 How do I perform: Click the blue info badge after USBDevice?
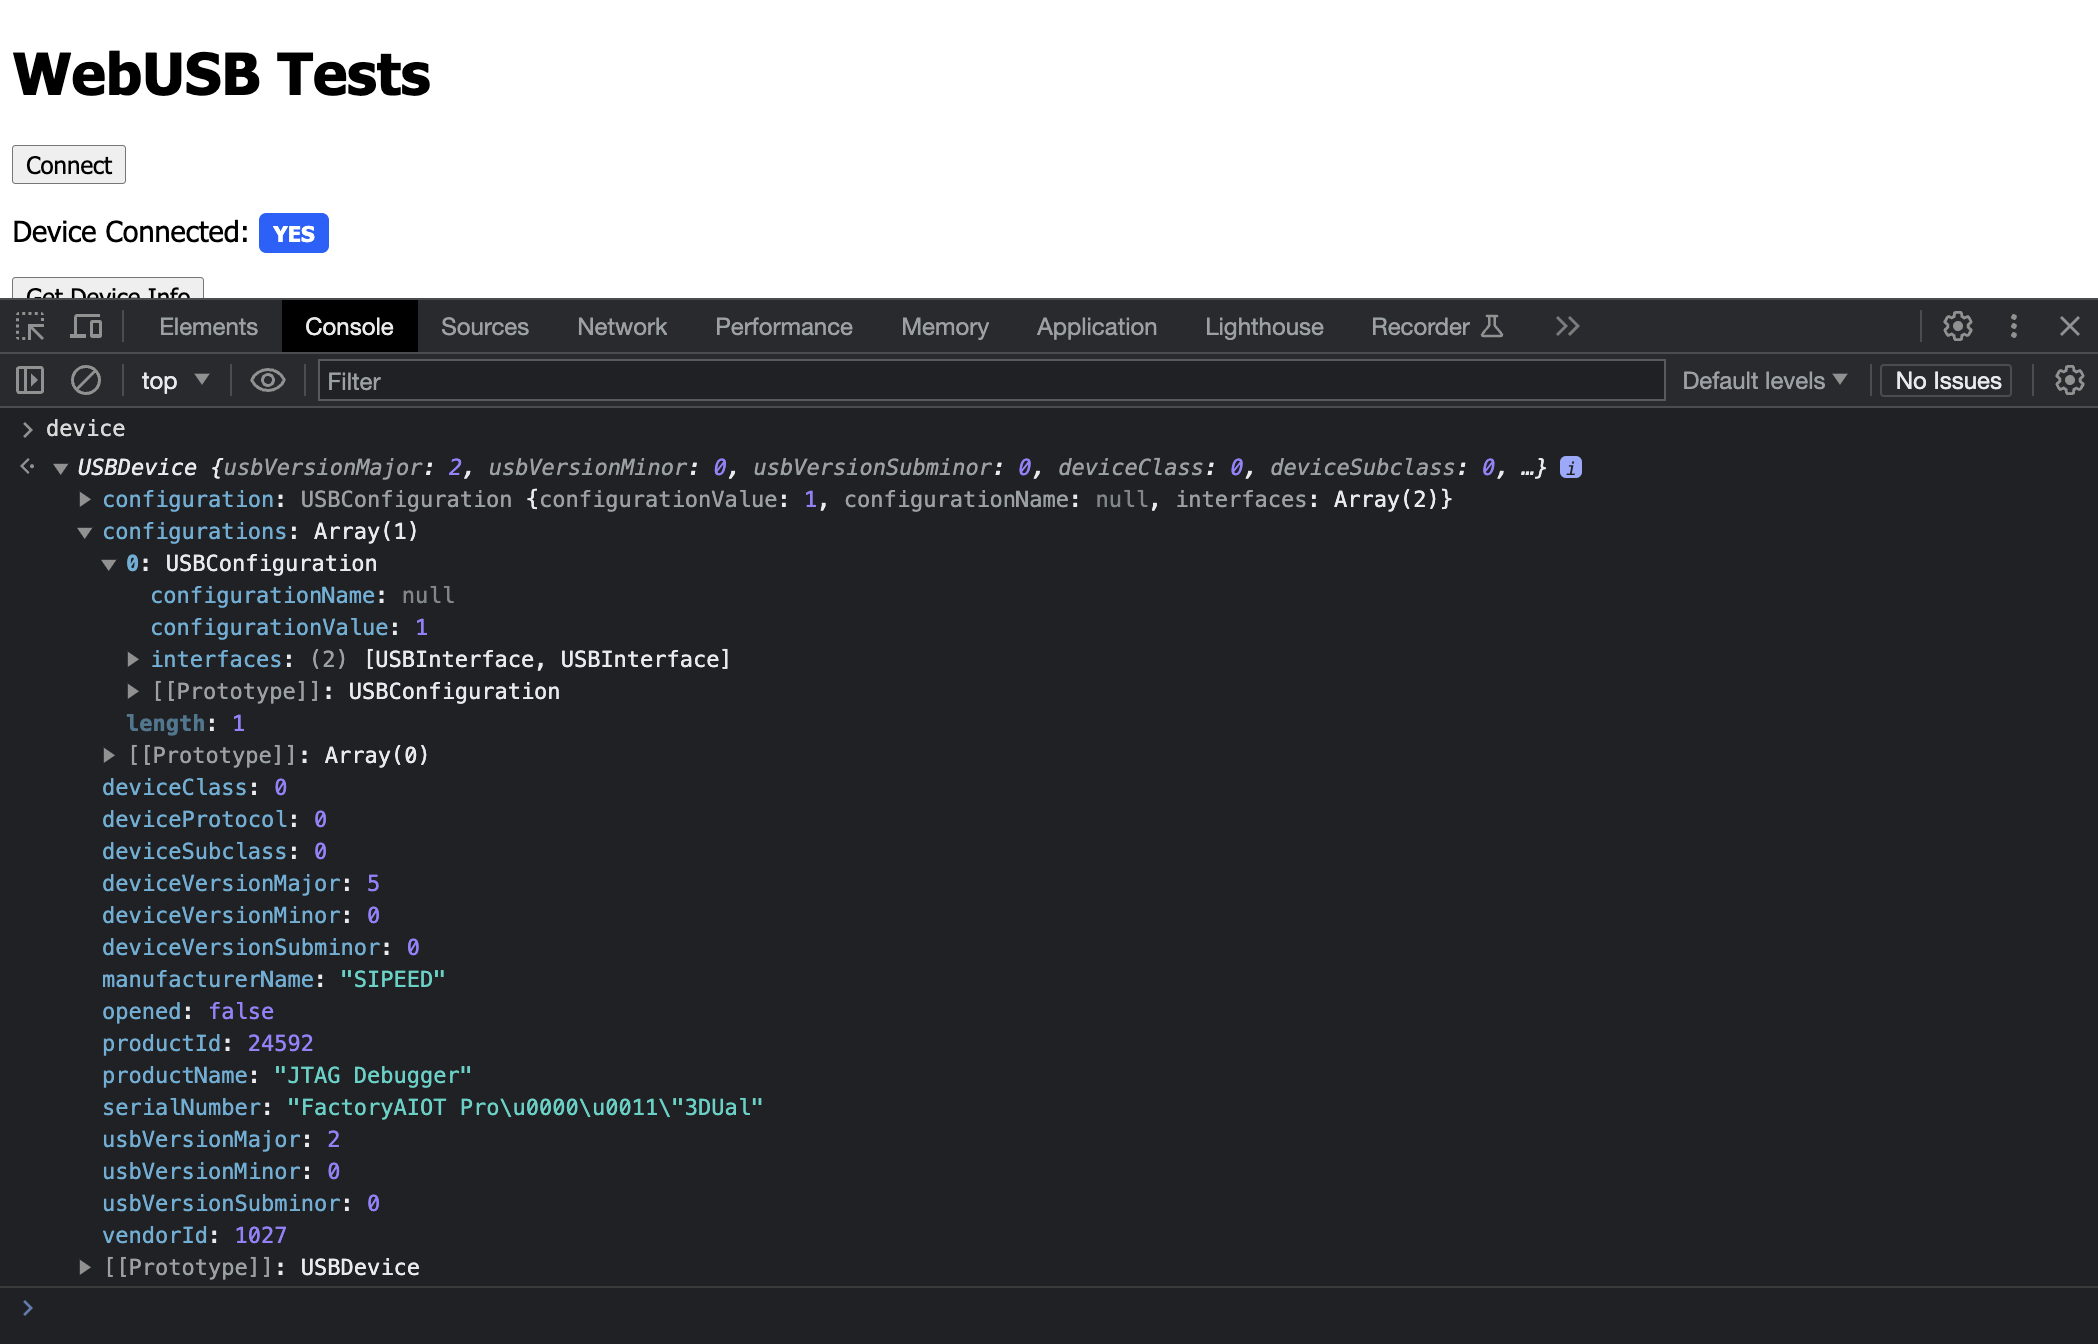click(x=1571, y=467)
